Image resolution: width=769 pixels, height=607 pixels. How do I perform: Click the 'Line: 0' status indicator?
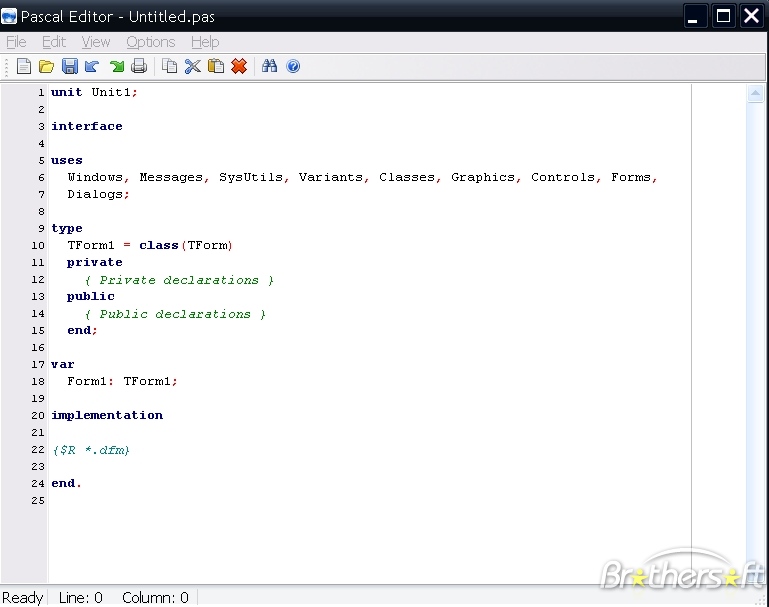click(x=80, y=598)
